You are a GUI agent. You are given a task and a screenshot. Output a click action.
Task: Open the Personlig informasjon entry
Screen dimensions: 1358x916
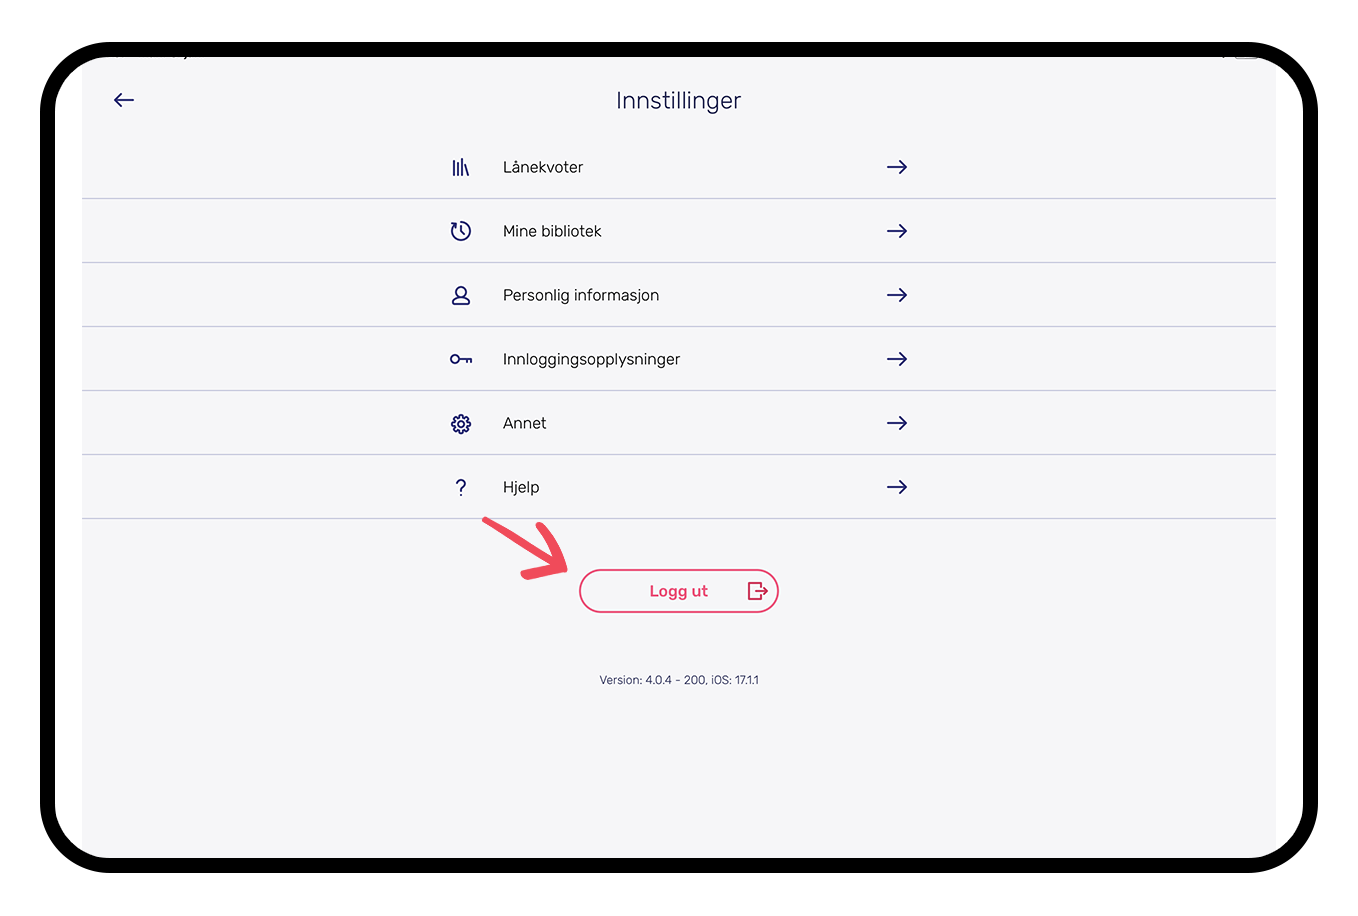tap(679, 295)
